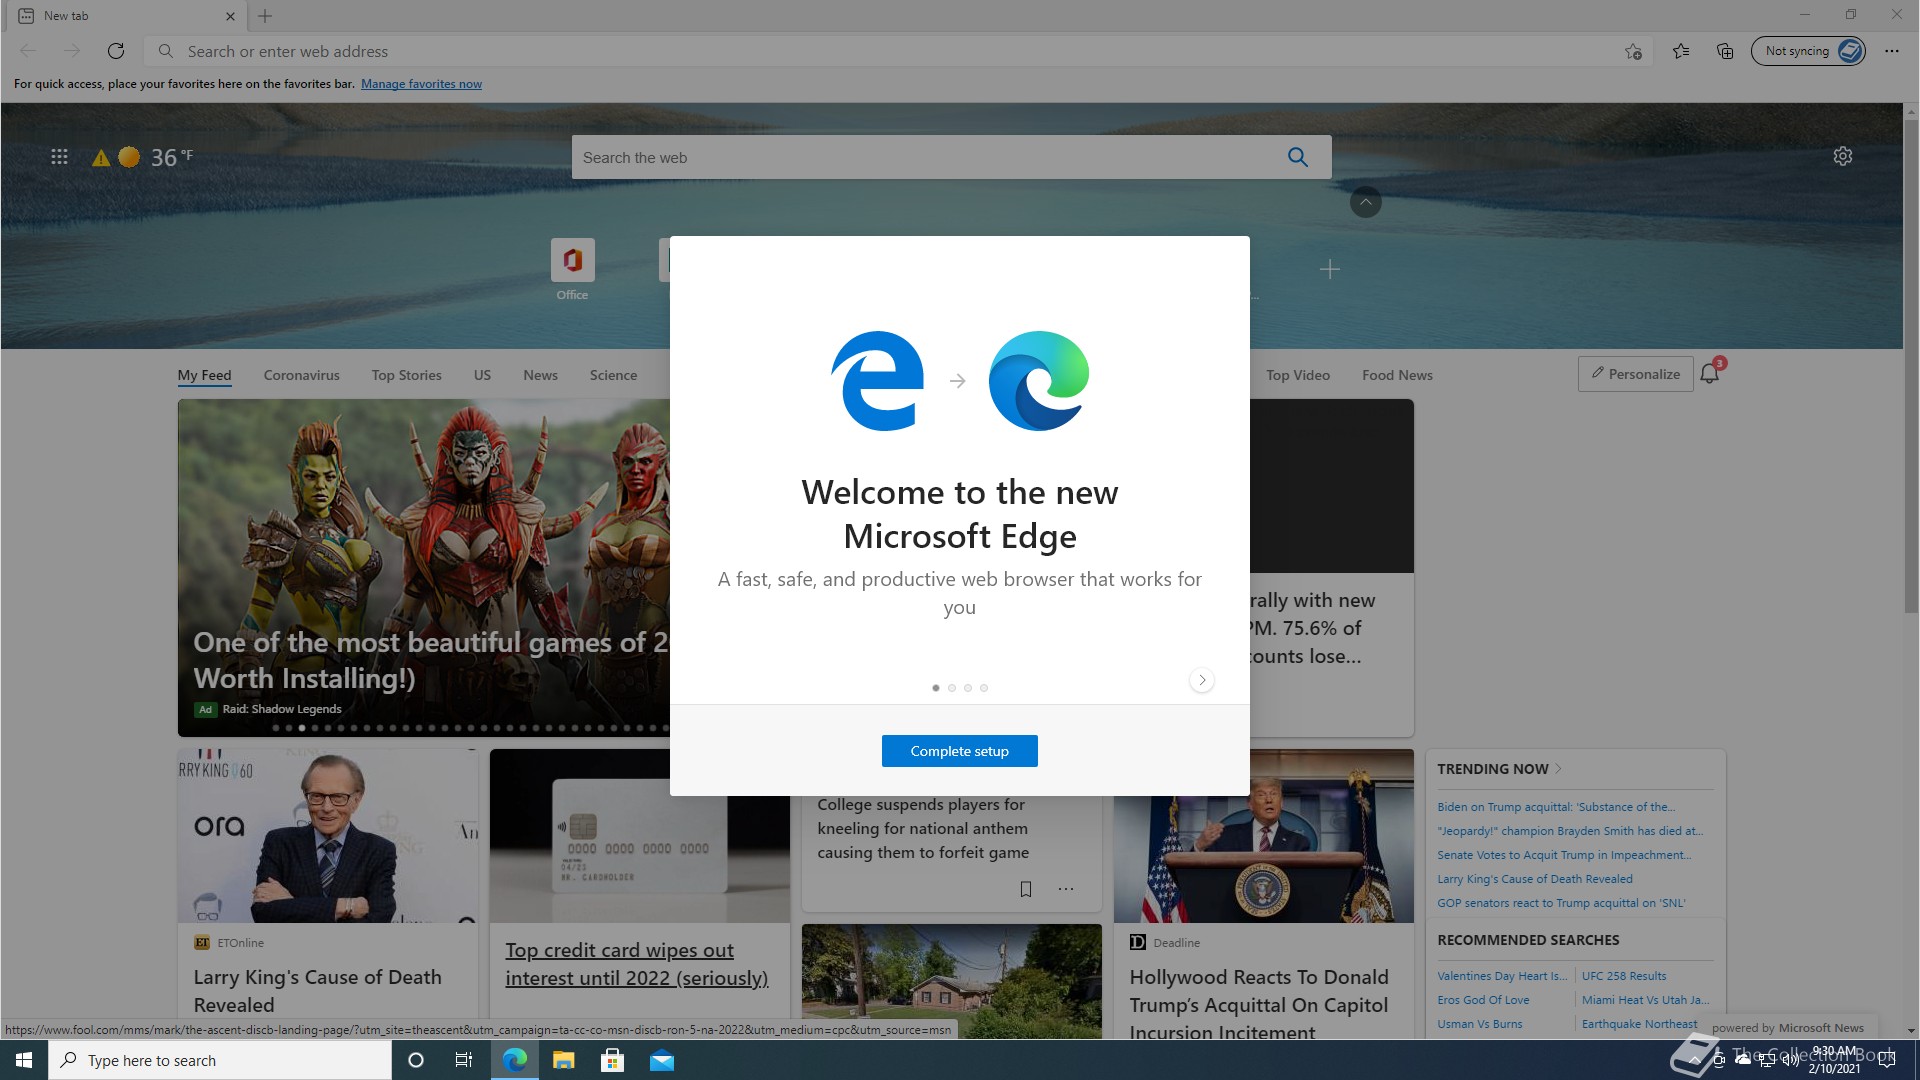The height and width of the screenshot is (1080, 1920).
Task: Open a new tab with plus button
Action: pyautogui.click(x=265, y=16)
